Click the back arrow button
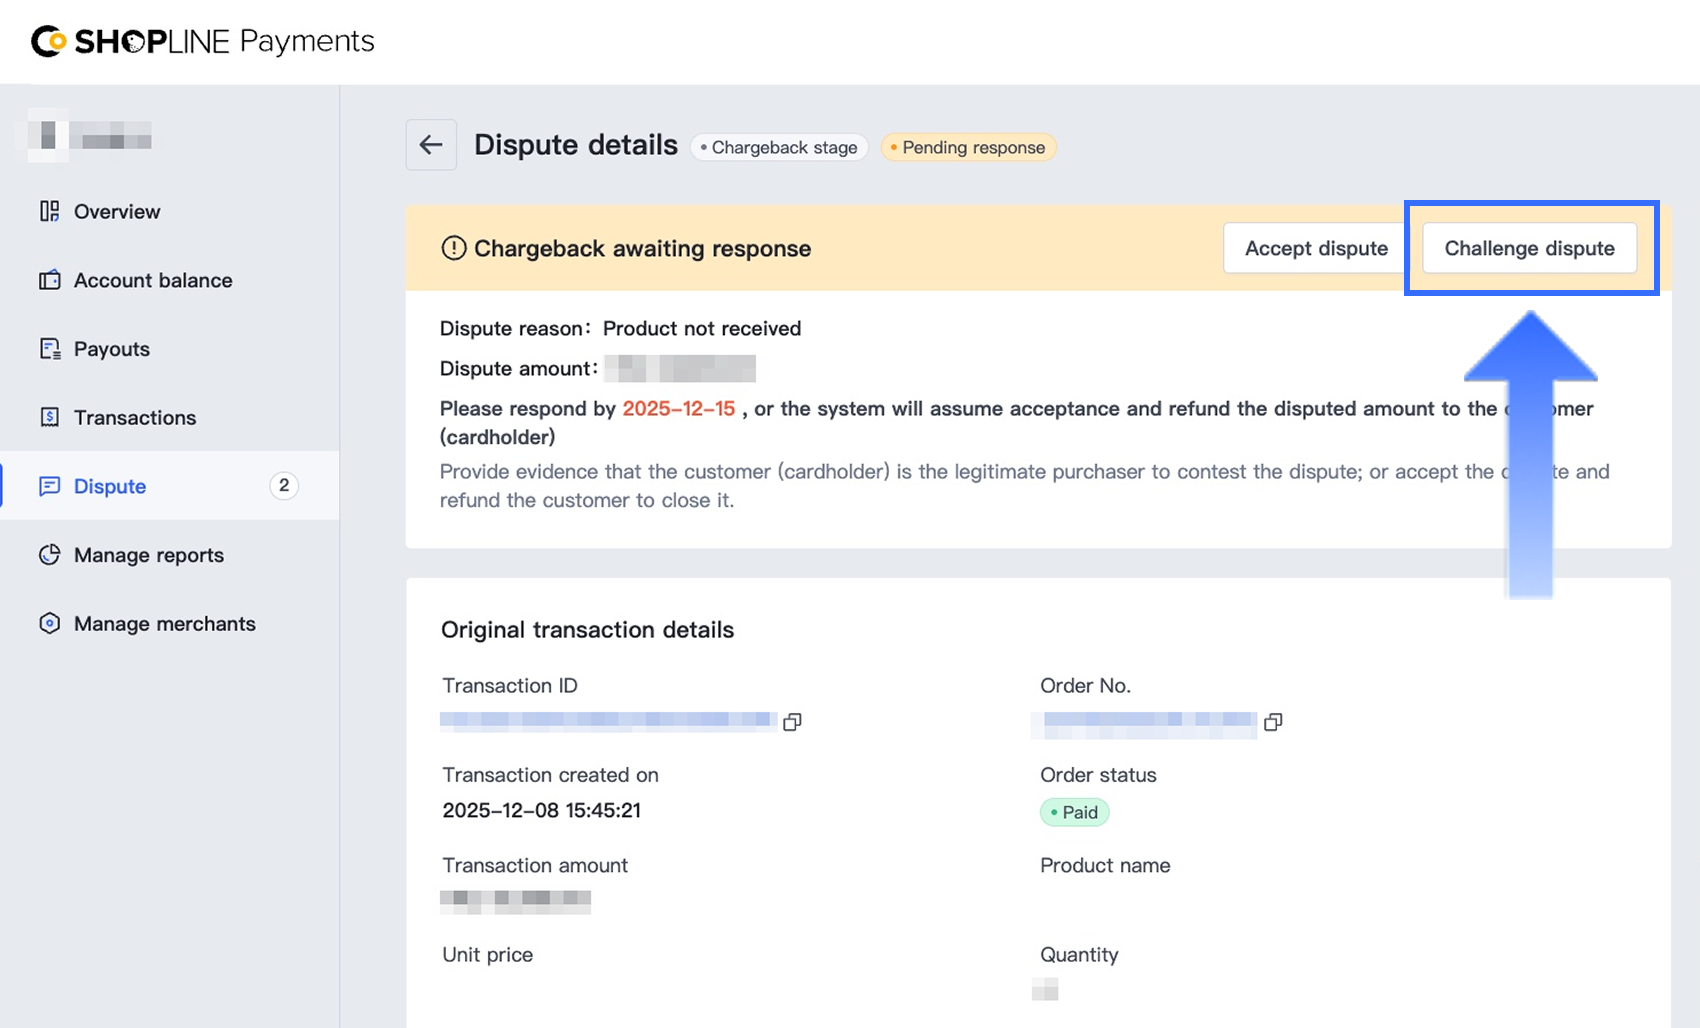 pos(431,145)
